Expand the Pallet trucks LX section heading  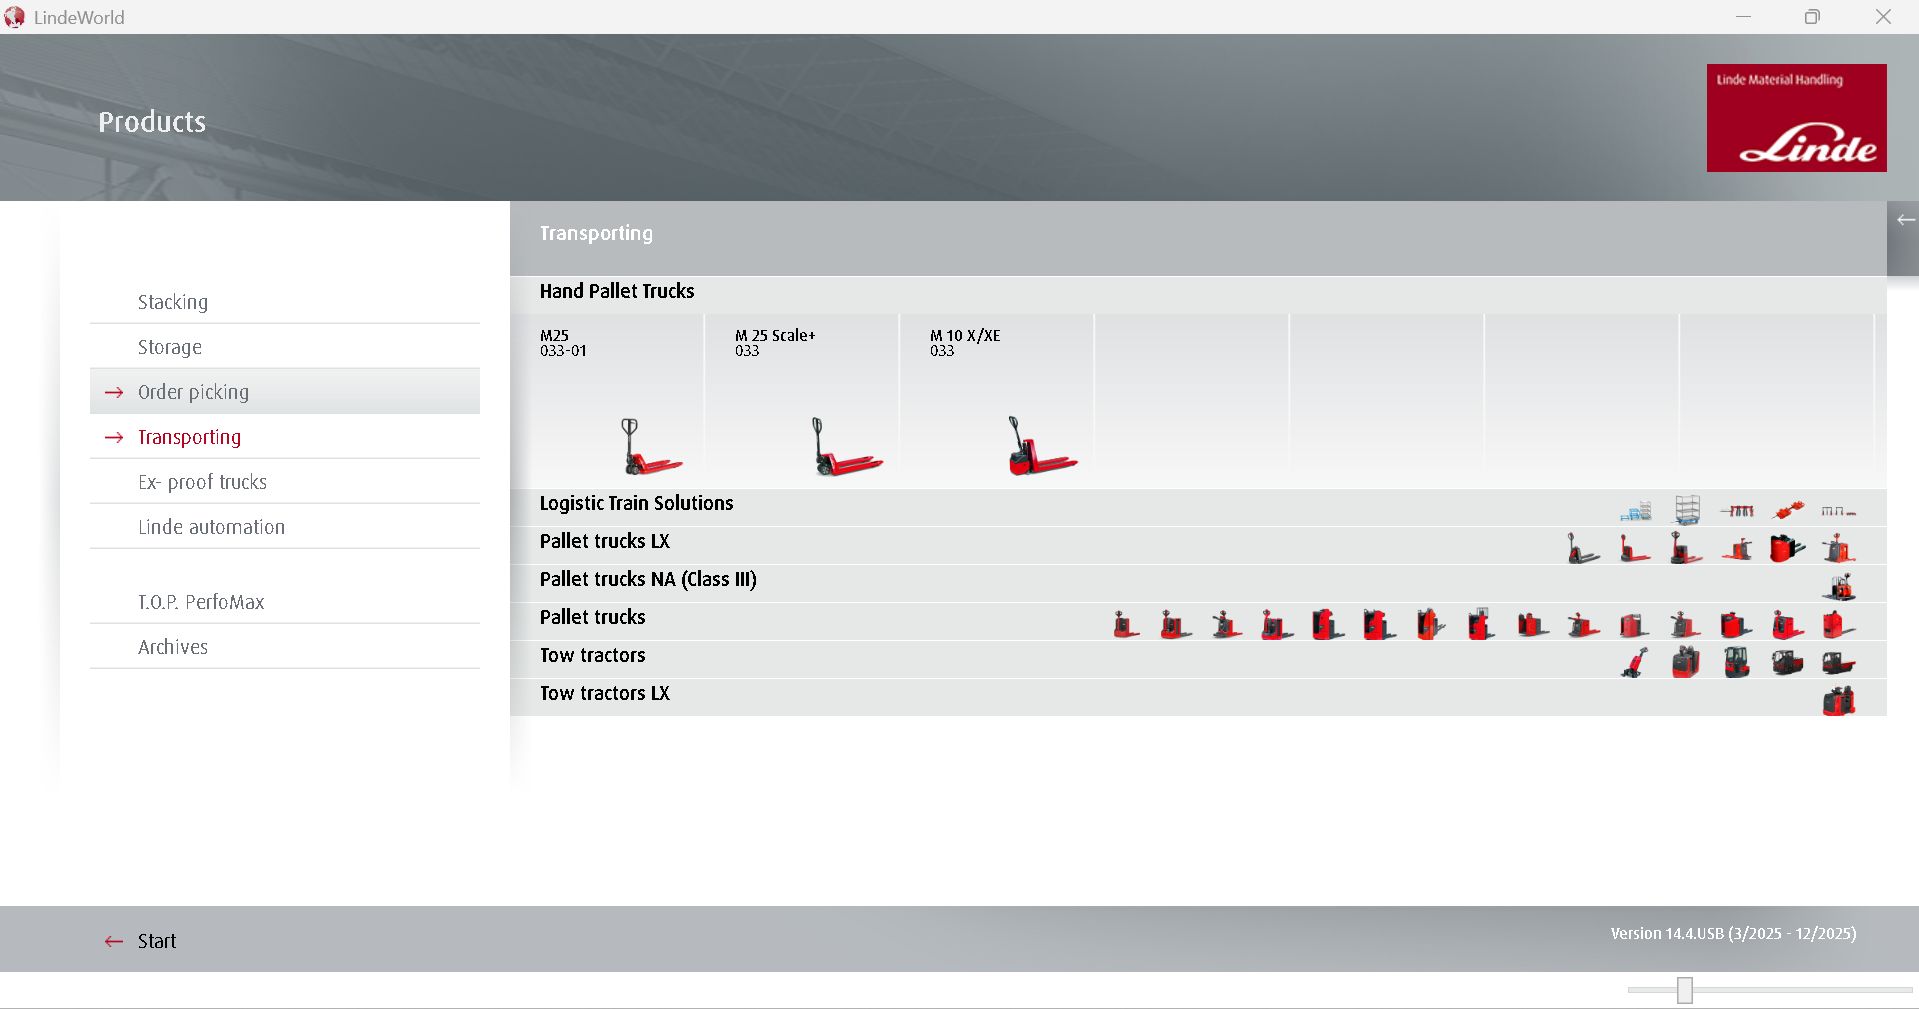point(605,541)
